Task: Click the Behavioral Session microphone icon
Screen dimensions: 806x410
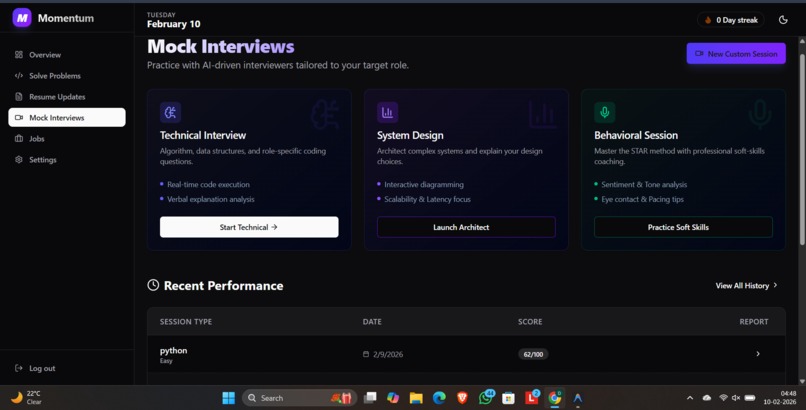Action: click(604, 112)
